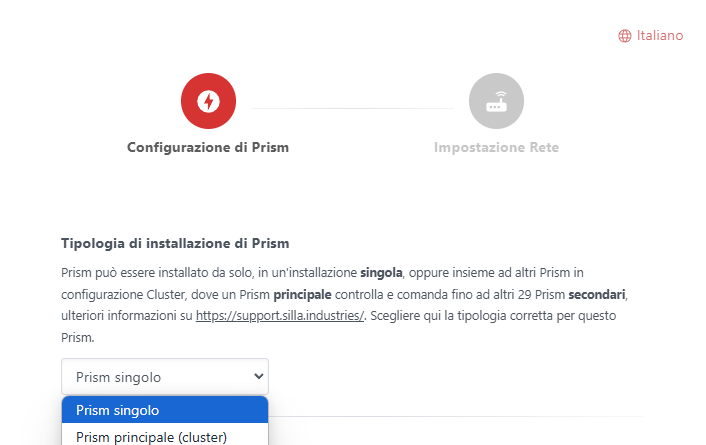Open the support.silla.industries link
Viewport: 706px width, 445px height.
[280, 316]
